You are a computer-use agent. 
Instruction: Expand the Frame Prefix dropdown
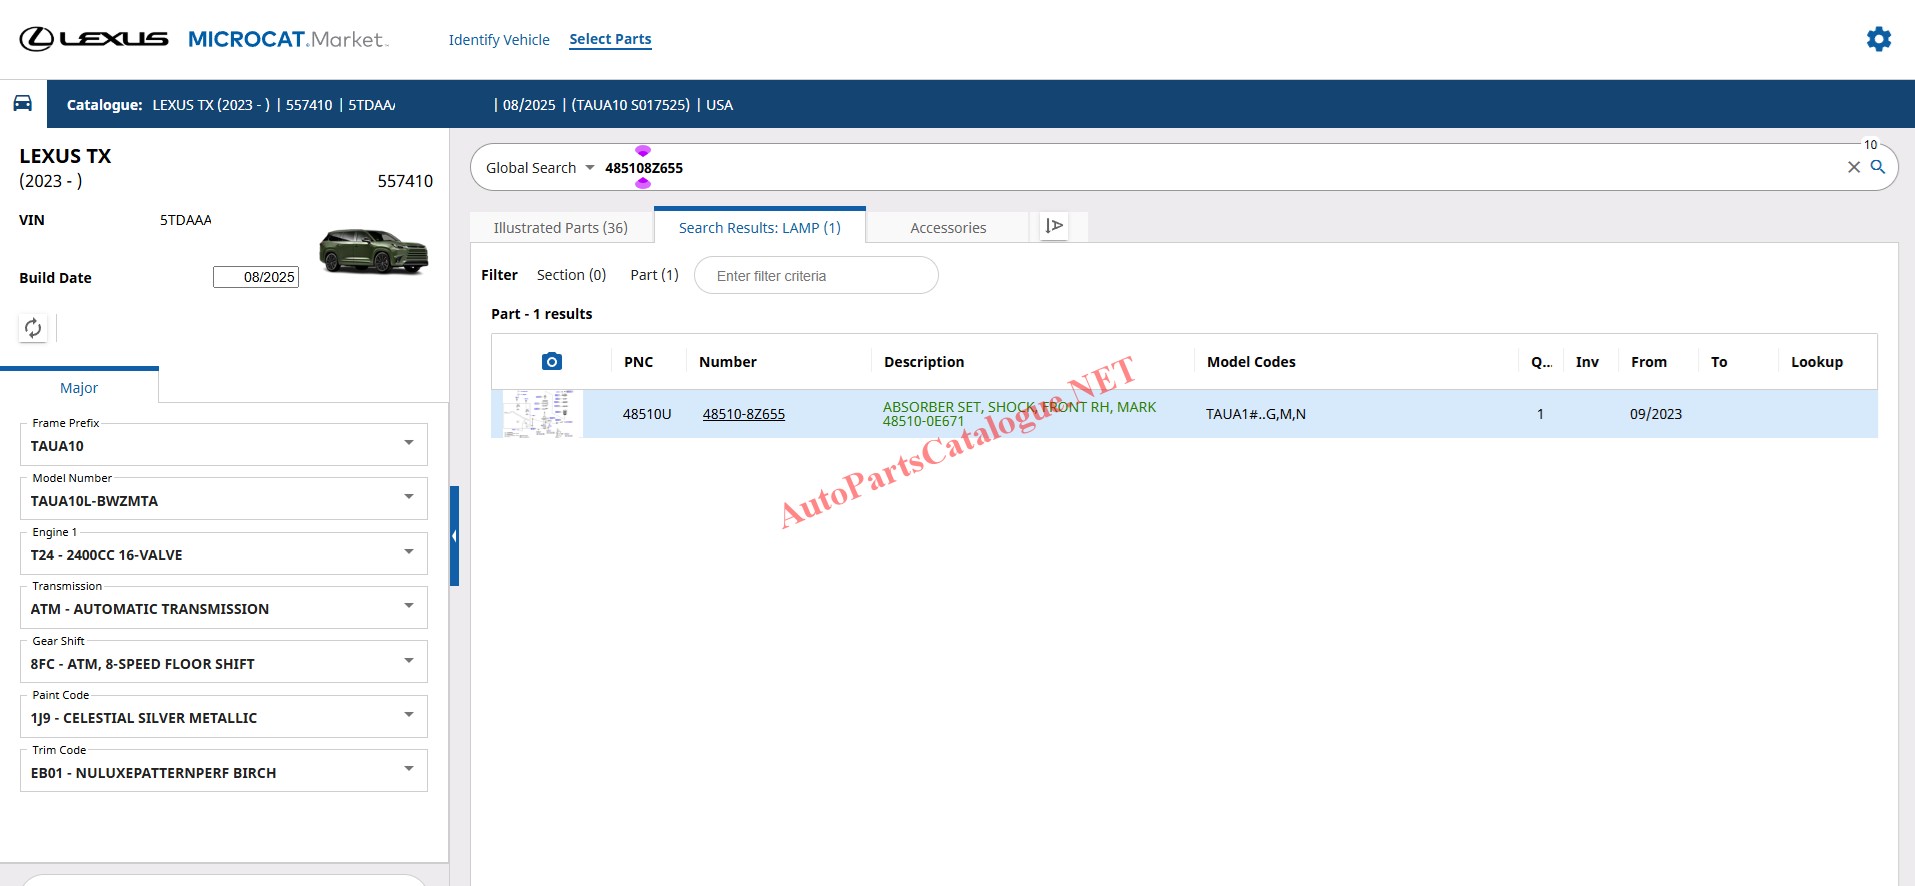click(x=408, y=443)
